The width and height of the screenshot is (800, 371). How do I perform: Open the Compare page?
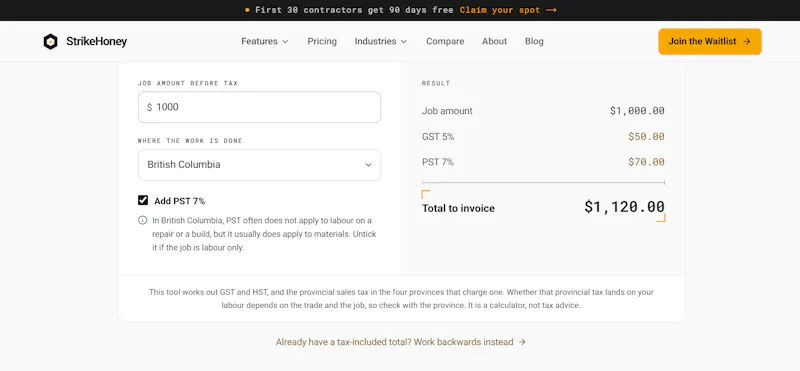(445, 41)
